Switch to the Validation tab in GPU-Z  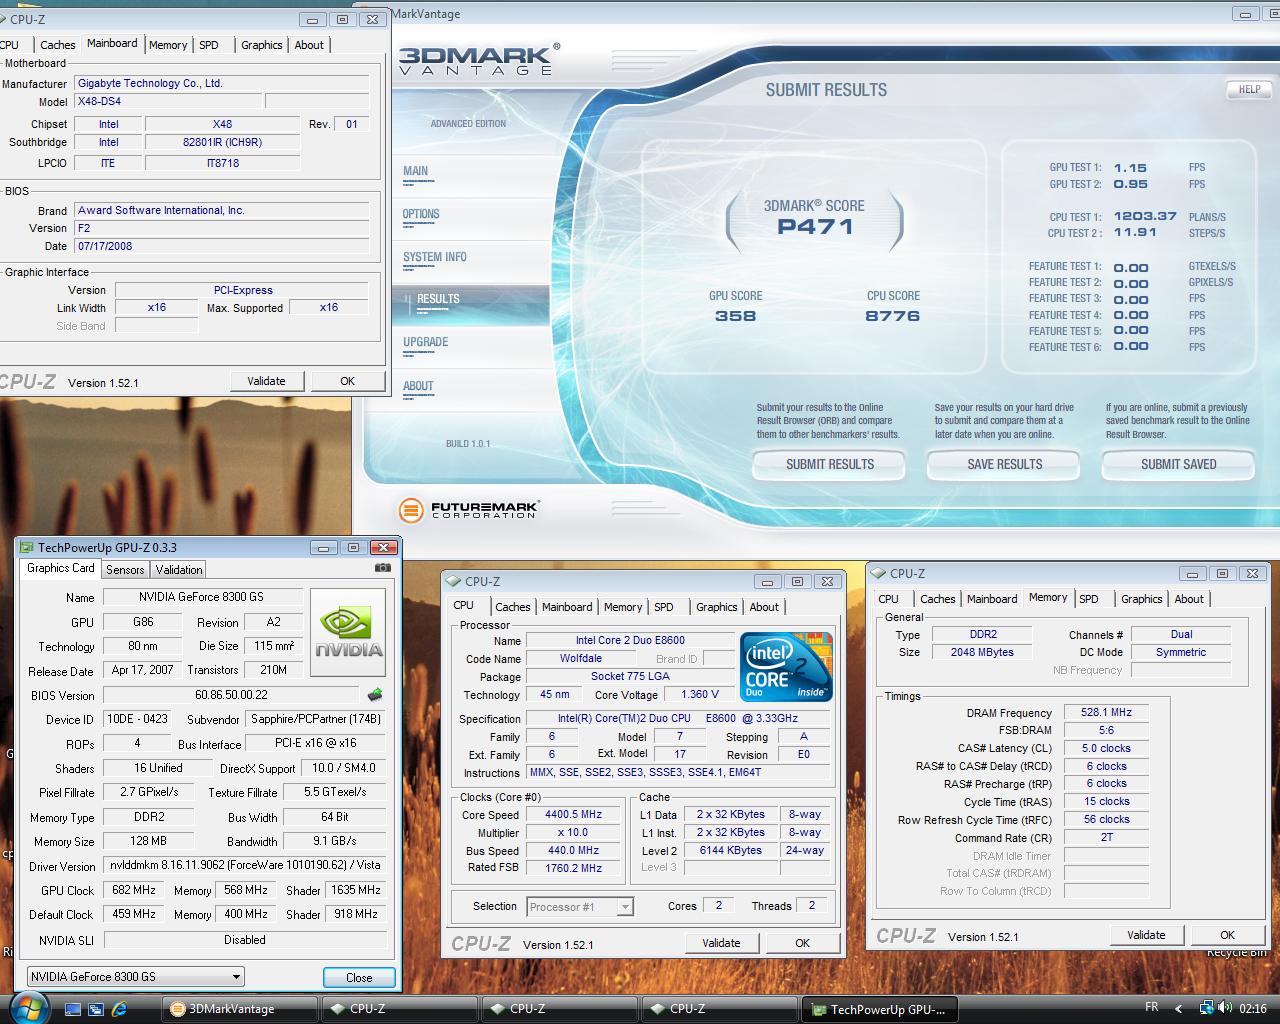(x=179, y=569)
